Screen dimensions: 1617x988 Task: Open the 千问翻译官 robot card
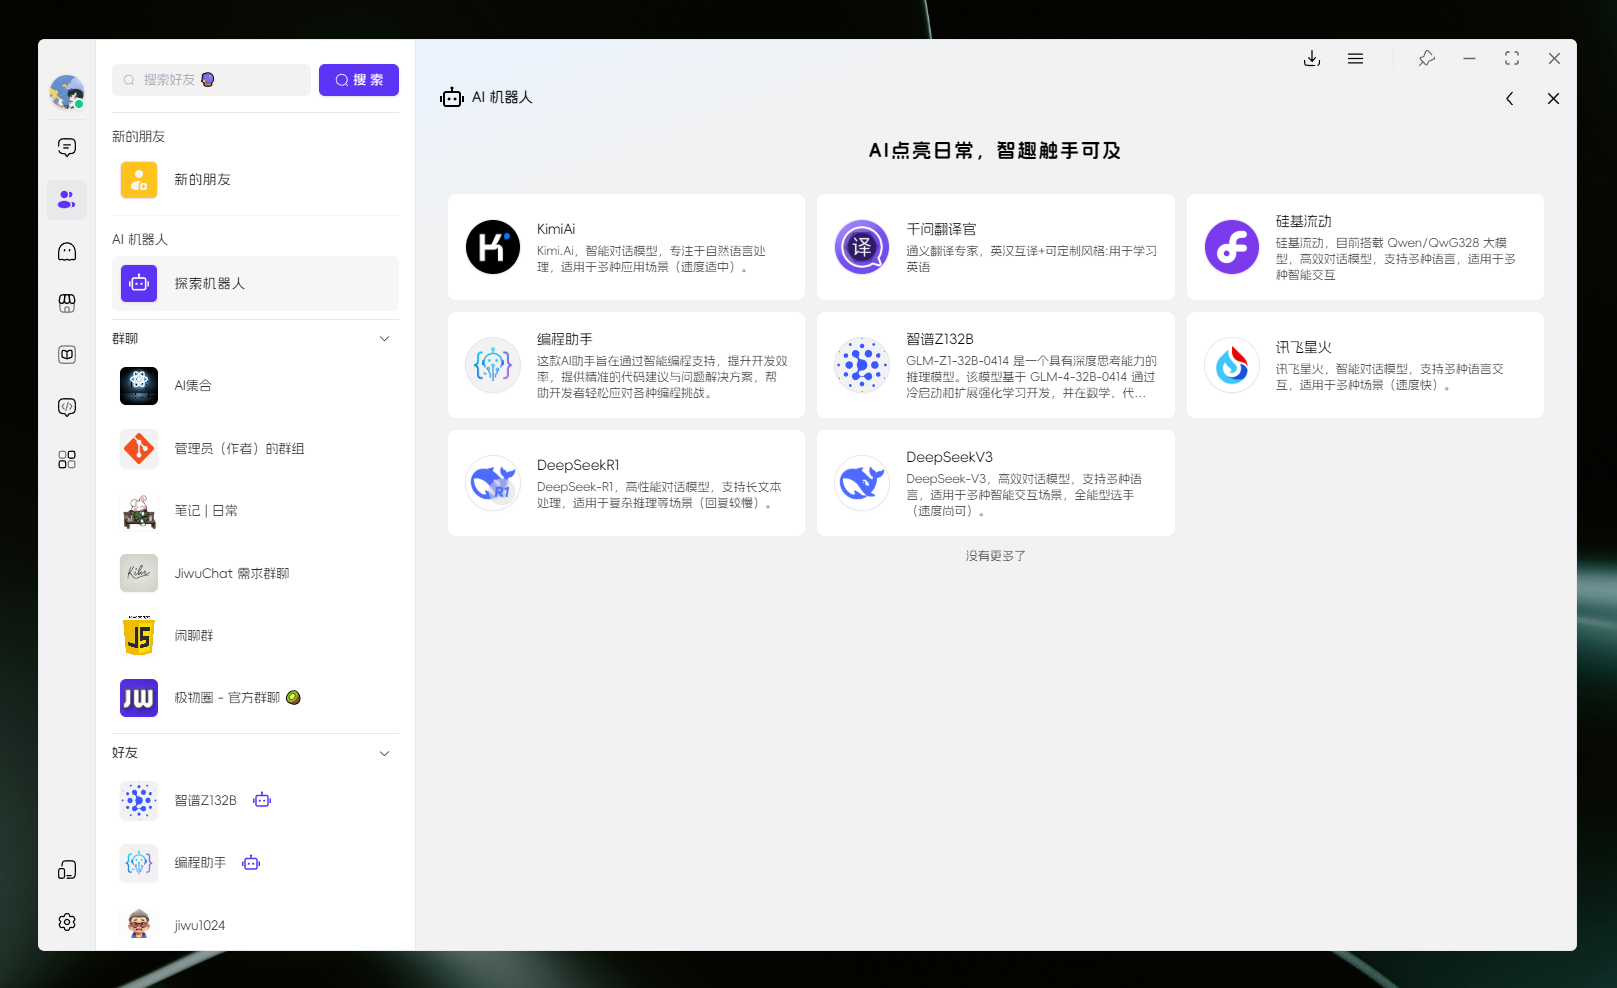[x=995, y=247]
